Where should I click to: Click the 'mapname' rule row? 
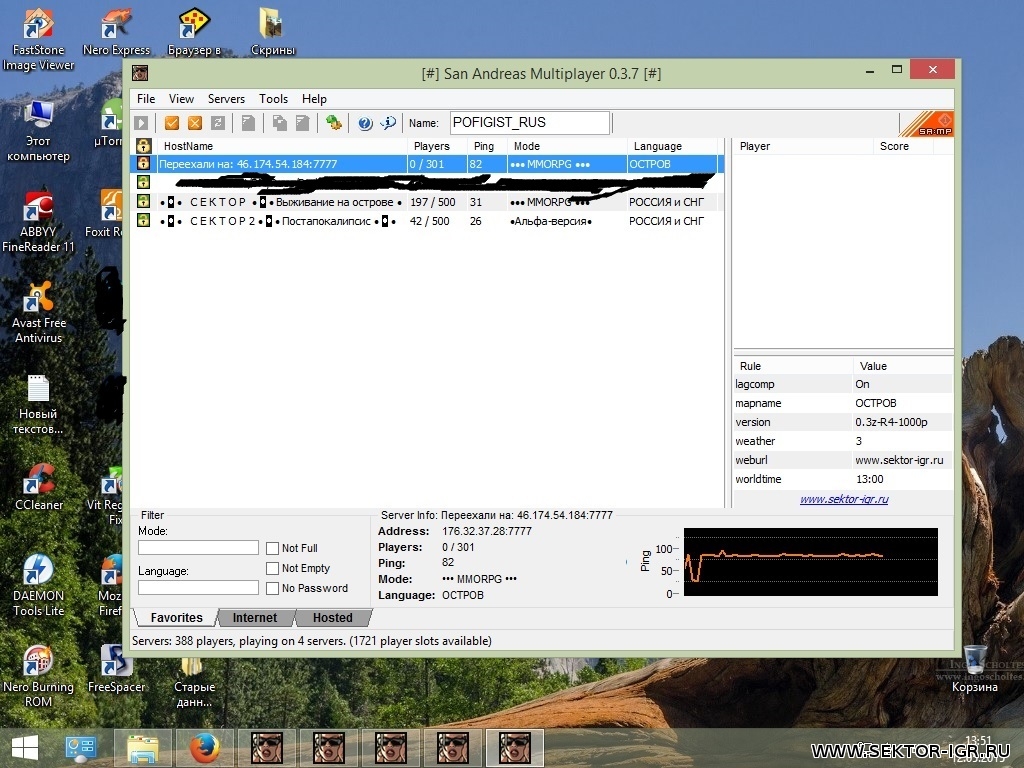(x=842, y=403)
